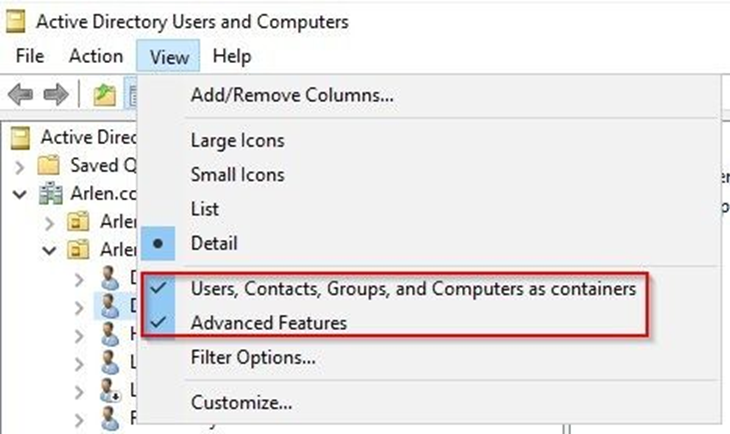Open the Help menu
730x434 pixels.
[232, 56]
